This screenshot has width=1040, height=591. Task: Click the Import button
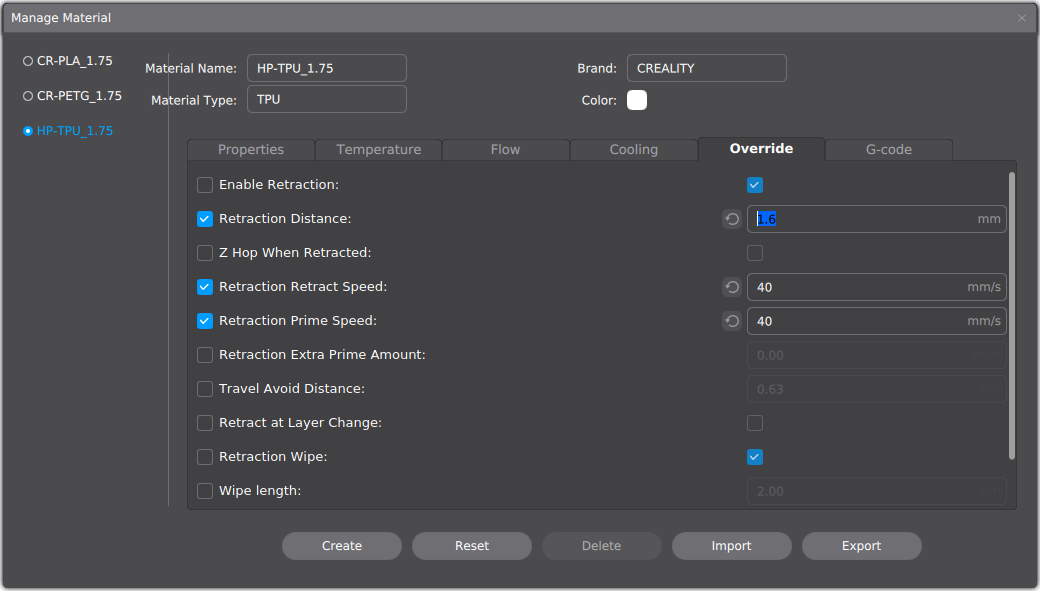pos(731,546)
